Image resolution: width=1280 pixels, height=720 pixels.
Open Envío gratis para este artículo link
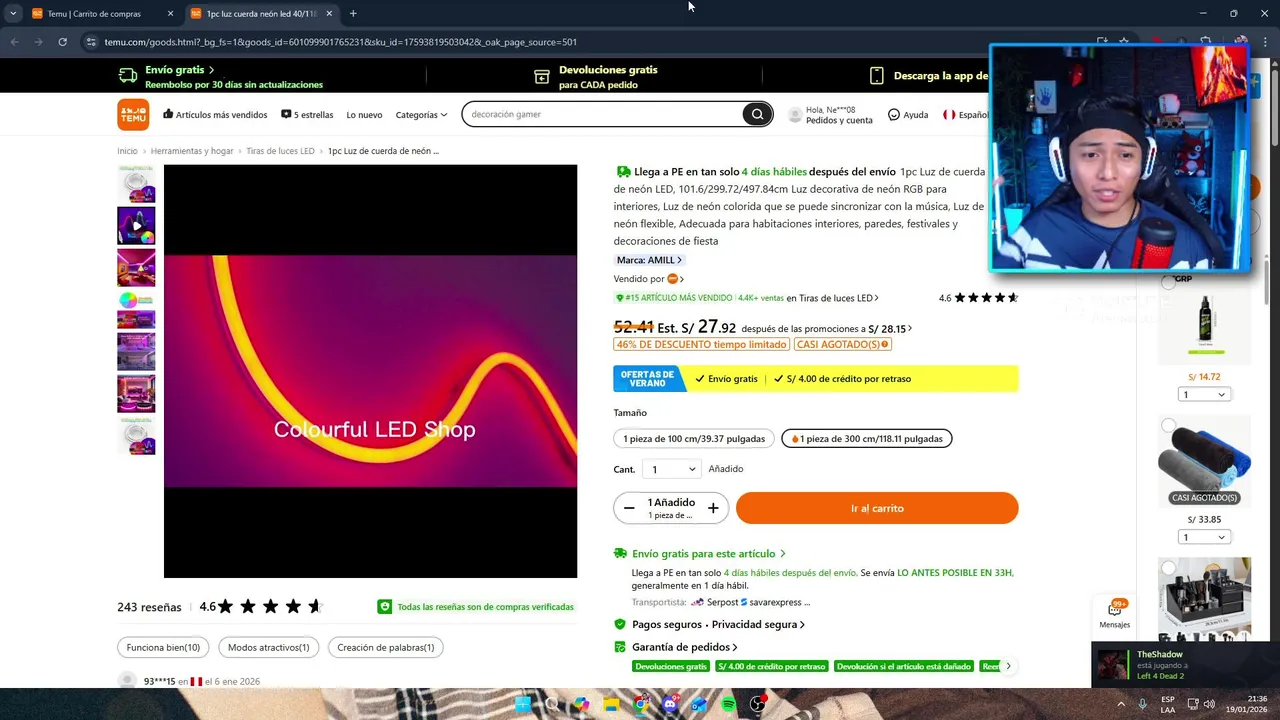click(x=709, y=553)
